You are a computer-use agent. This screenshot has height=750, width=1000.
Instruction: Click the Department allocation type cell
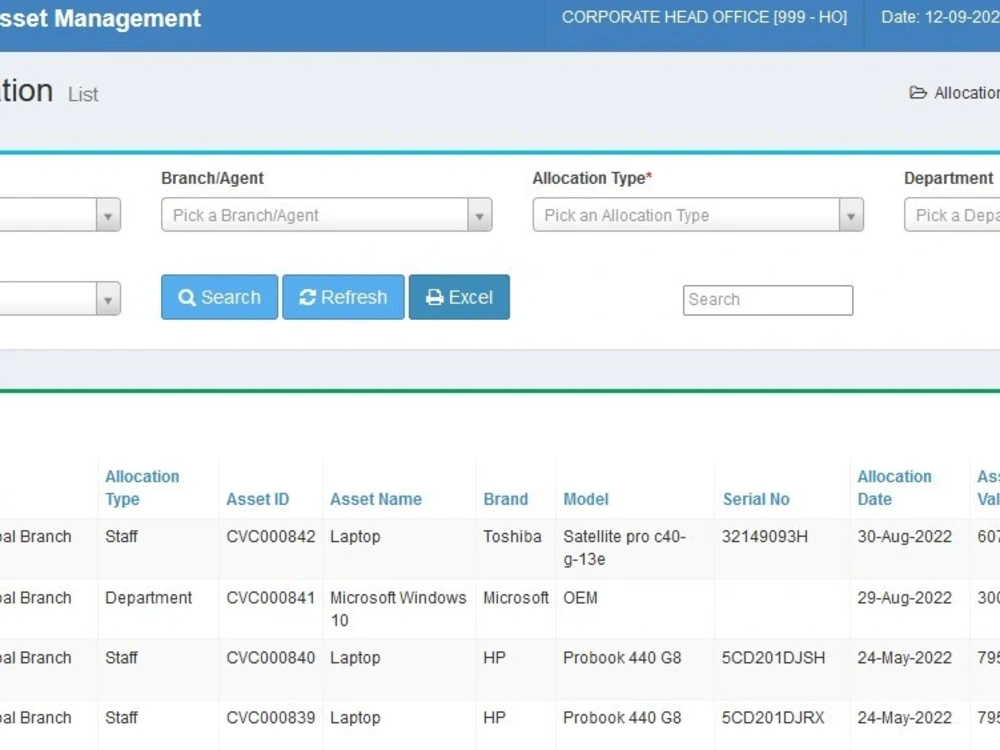(149, 598)
